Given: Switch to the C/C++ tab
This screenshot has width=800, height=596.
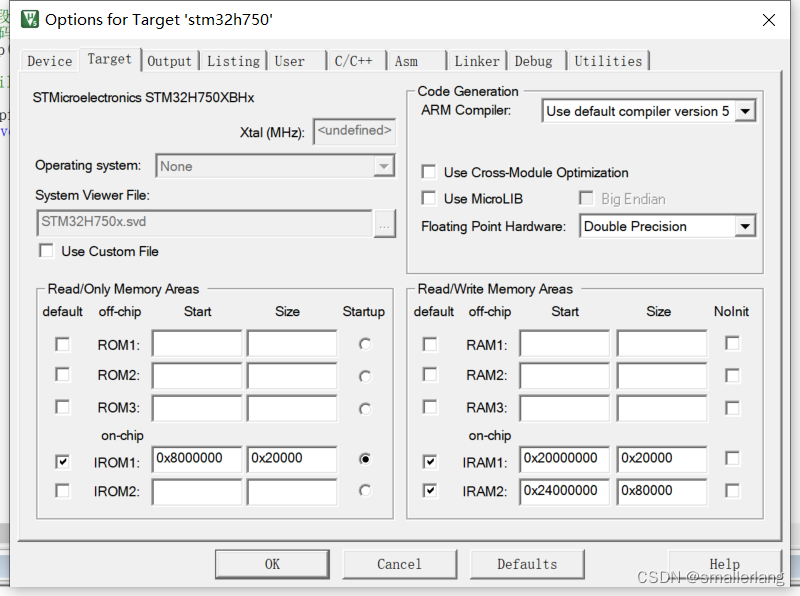Looking at the screenshot, I should click(356, 60).
